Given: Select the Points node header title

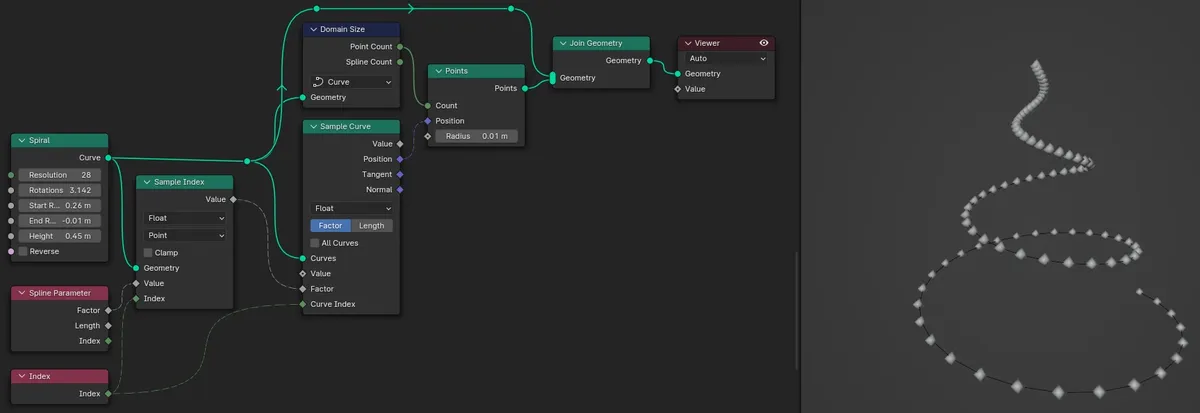Looking at the screenshot, I should [x=457, y=71].
